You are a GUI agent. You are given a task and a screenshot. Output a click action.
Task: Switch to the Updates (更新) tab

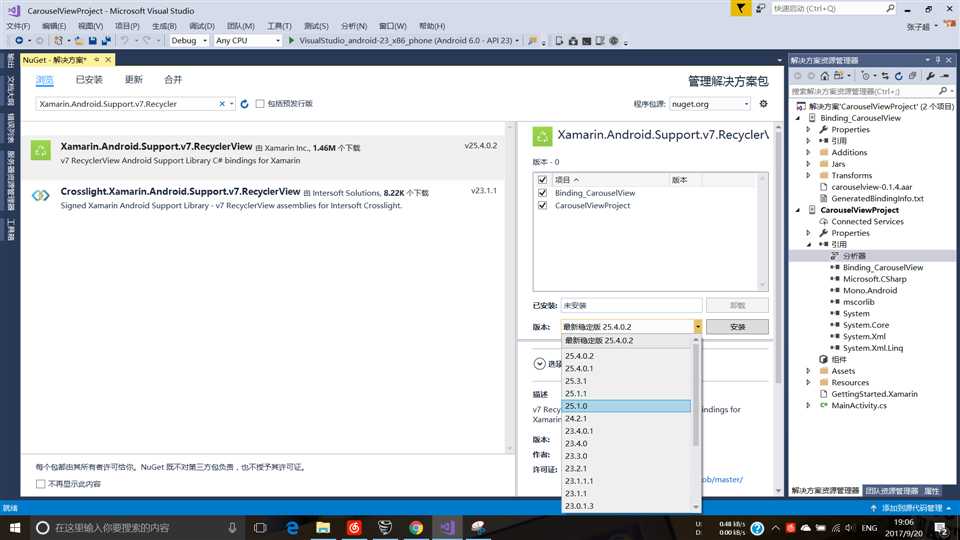pos(133,80)
